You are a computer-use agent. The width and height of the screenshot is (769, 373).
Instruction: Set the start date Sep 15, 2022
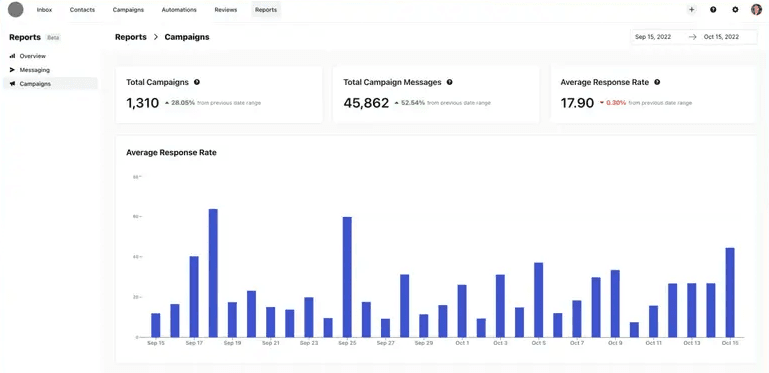pyautogui.click(x=653, y=37)
